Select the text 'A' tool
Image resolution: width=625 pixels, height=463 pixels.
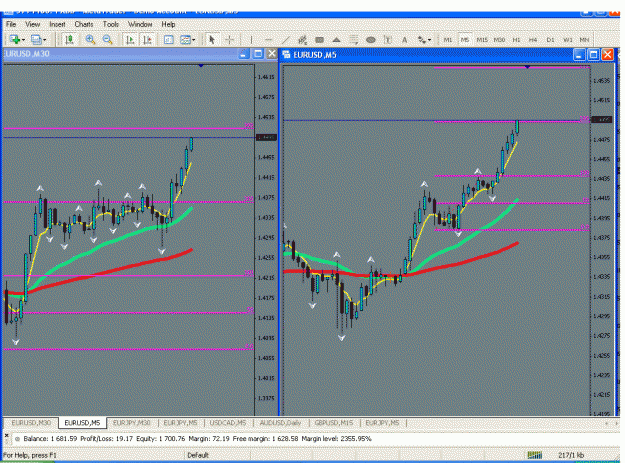pos(405,39)
